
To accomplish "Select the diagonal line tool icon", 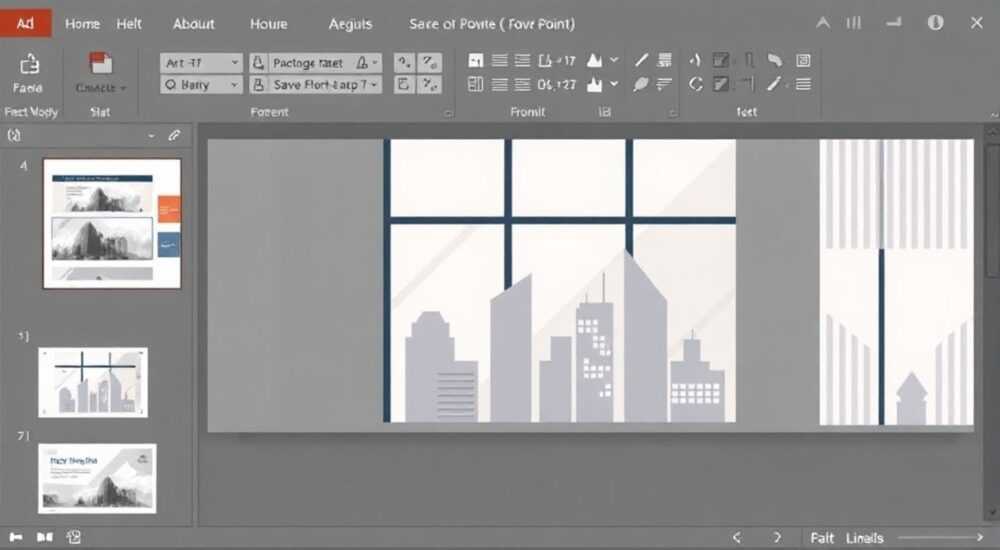I will tap(642, 60).
